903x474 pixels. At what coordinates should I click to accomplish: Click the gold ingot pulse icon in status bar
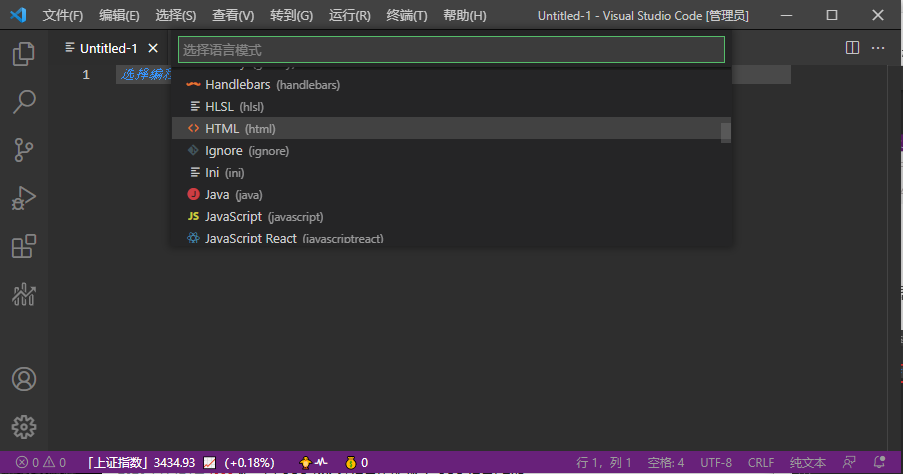point(313,462)
